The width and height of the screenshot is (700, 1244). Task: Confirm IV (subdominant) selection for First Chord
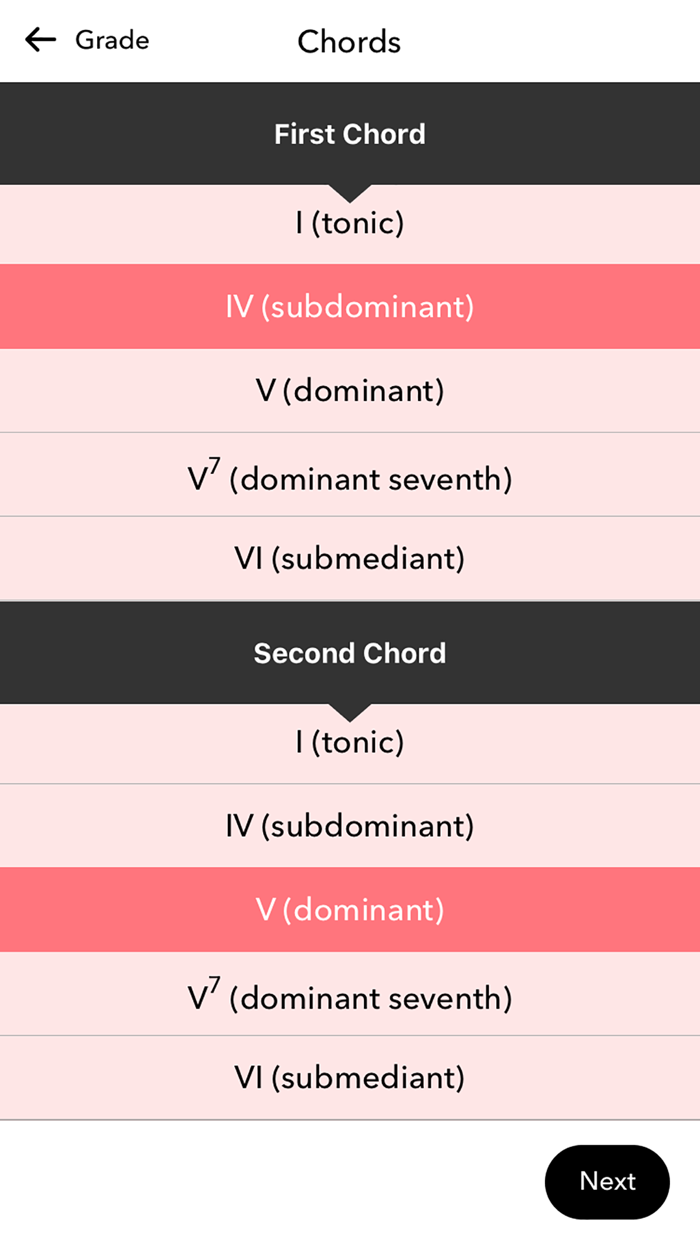coord(350,306)
